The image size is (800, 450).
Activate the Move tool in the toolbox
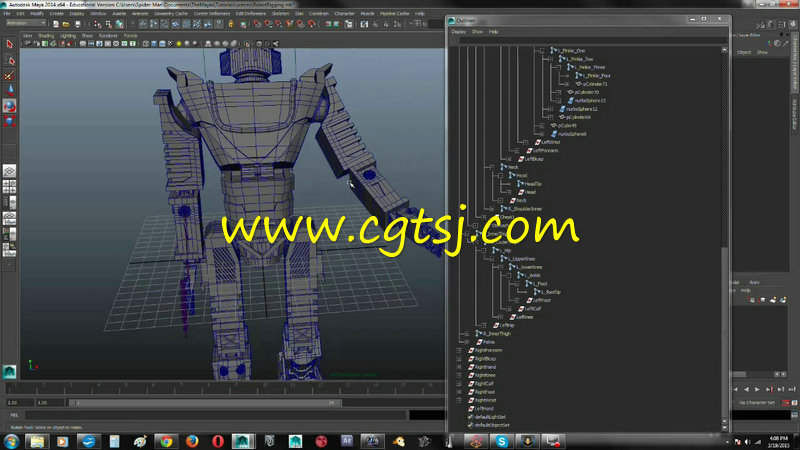9,91
